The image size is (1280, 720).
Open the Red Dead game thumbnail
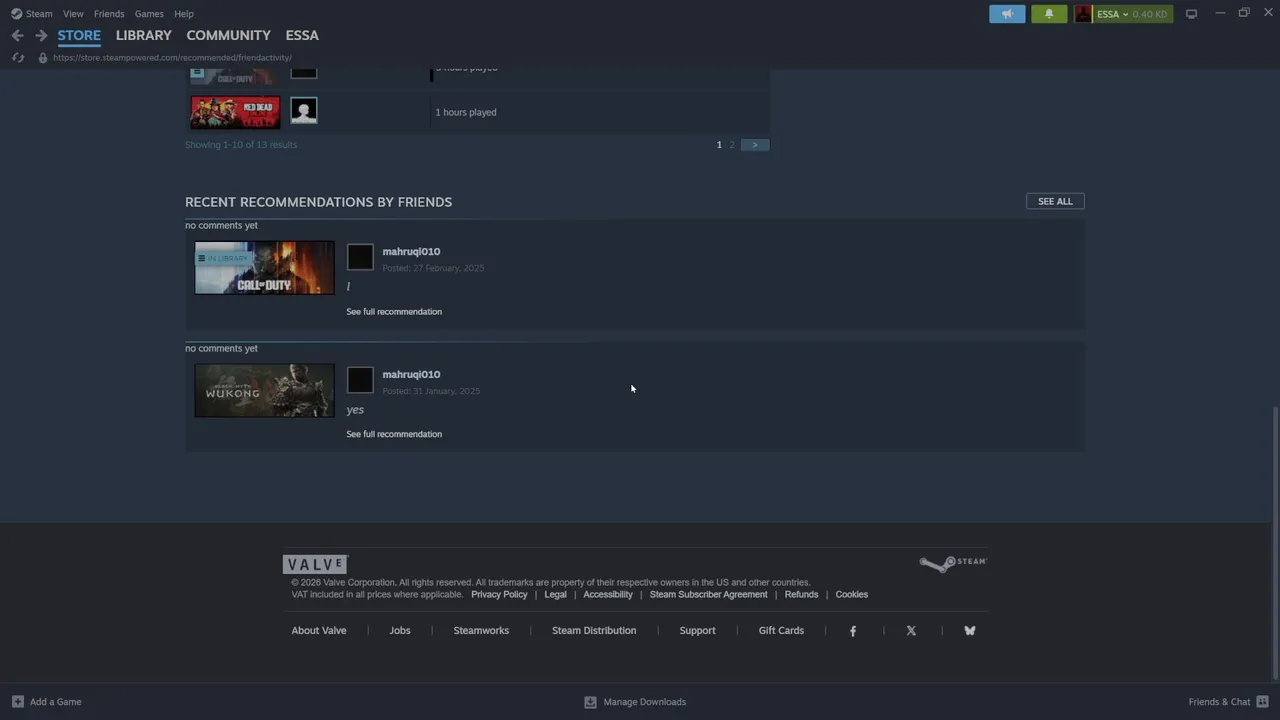point(235,112)
